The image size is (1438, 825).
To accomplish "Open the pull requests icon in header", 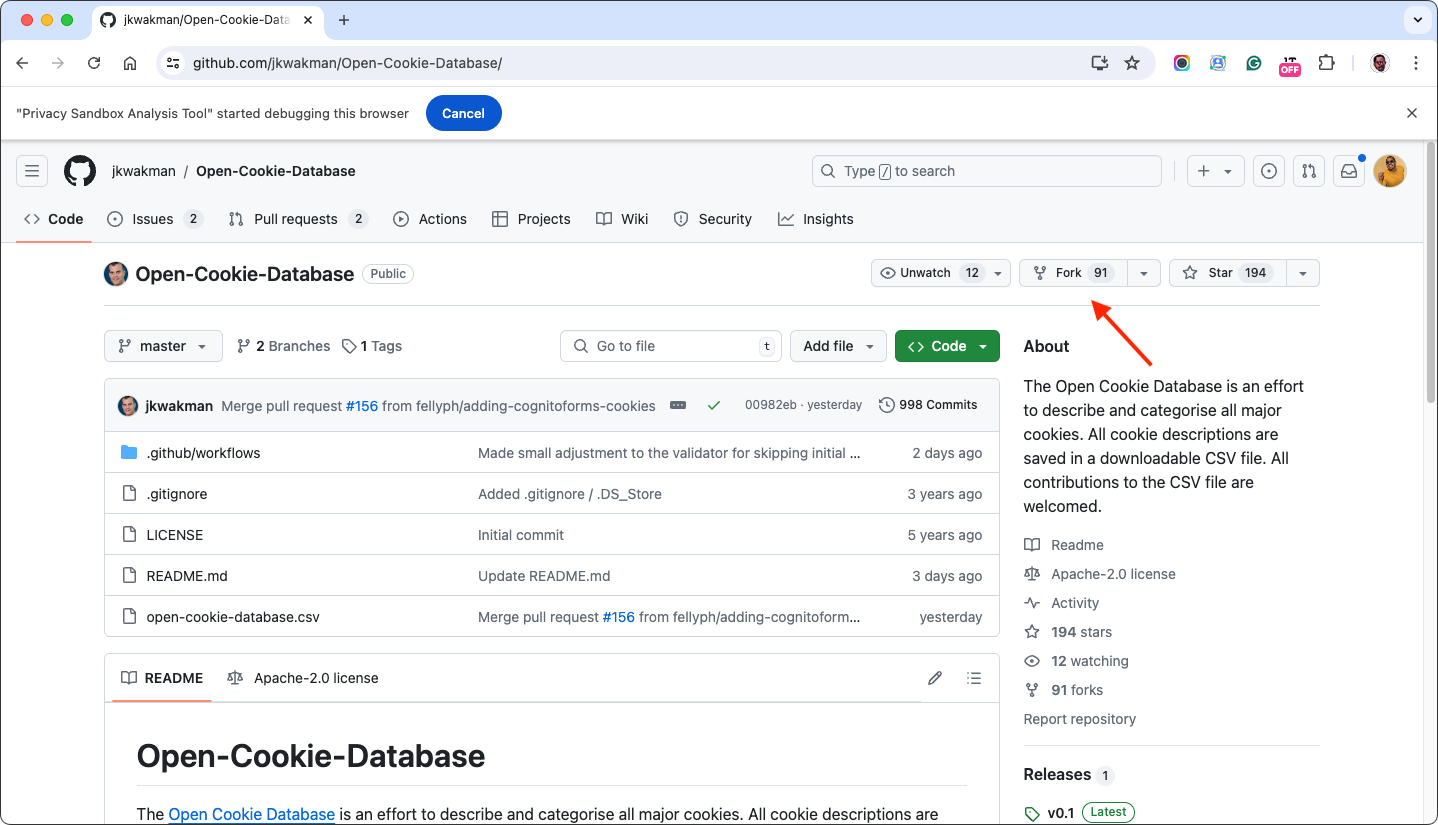I will point(1309,171).
